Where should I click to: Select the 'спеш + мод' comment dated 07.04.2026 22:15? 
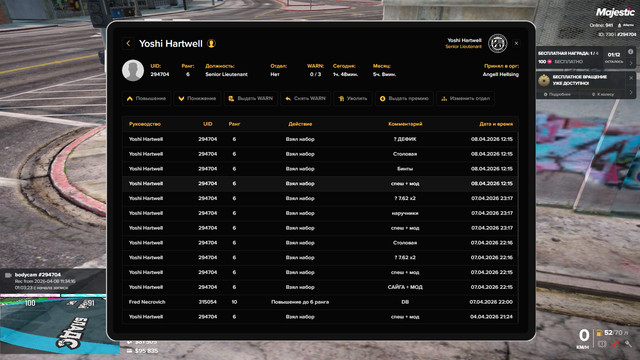(x=405, y=272)
